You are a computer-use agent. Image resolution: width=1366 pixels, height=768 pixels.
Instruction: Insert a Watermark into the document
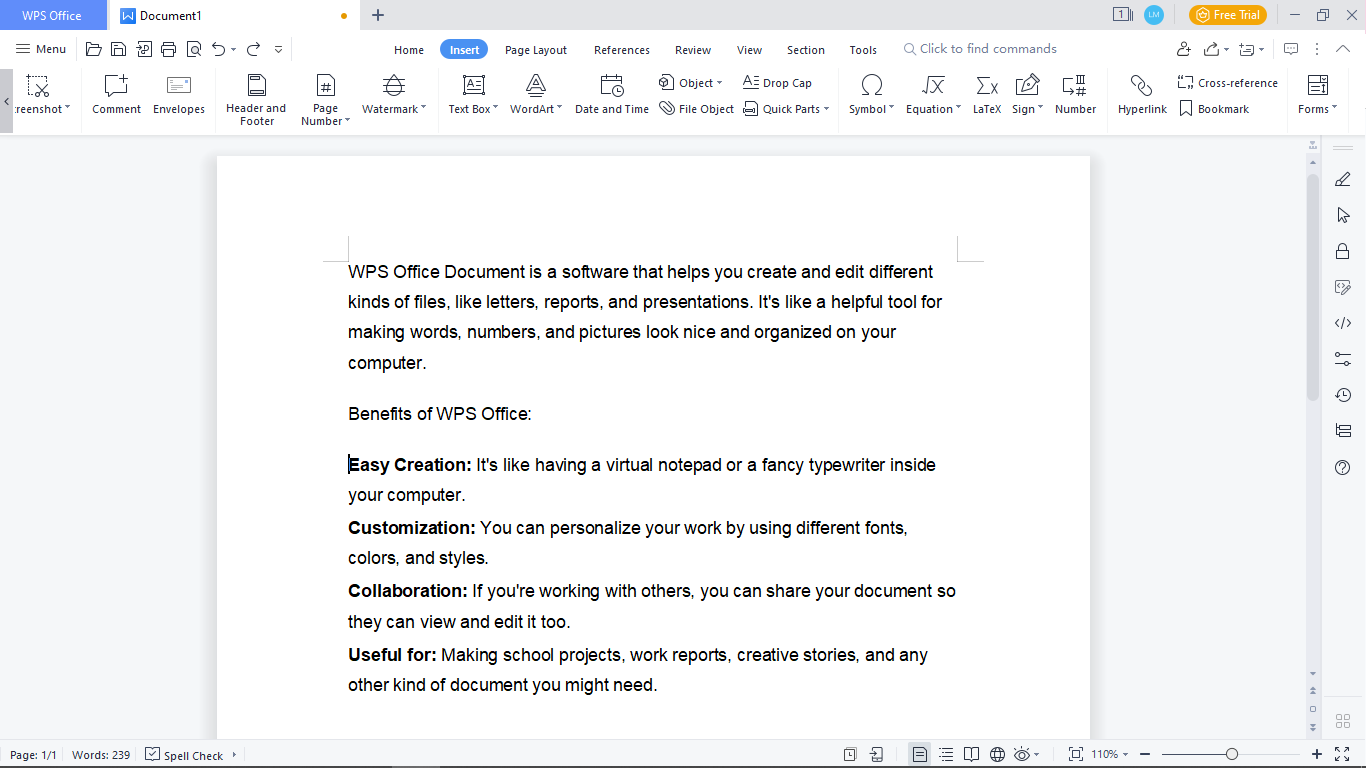pyautogui.click(x=391, y=95)
